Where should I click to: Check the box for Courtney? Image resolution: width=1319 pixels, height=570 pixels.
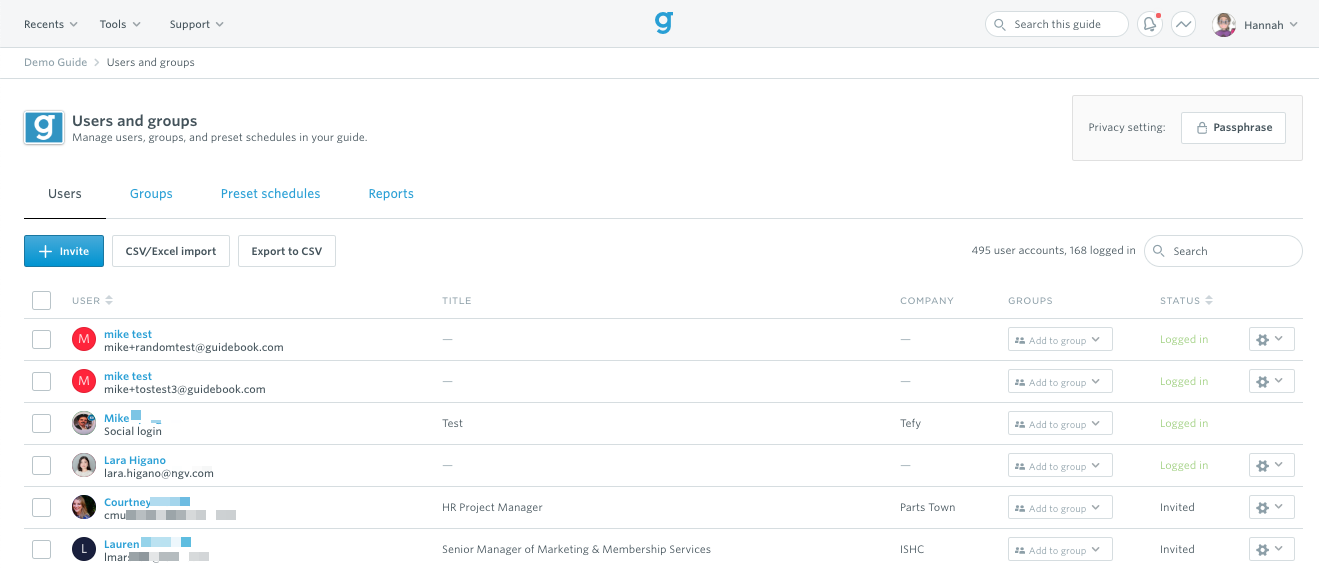[x=41, y=507]
